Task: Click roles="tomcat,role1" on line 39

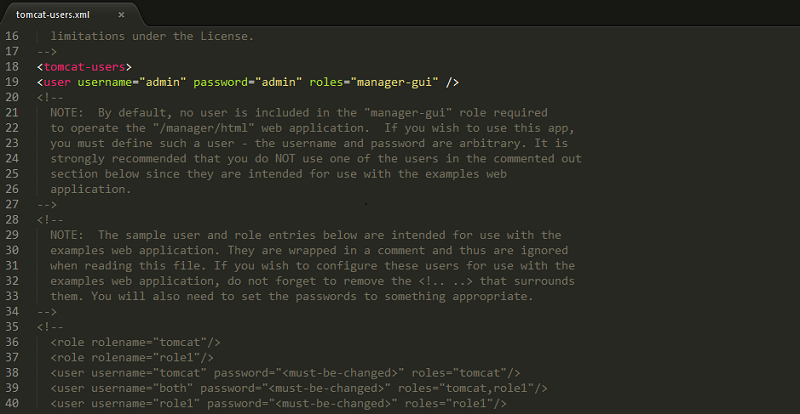Action: coord(469,388)
